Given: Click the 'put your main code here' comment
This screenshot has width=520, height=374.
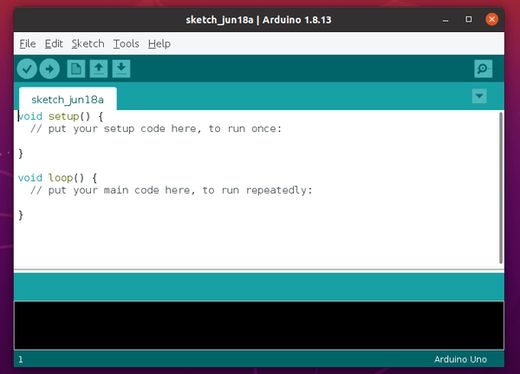Looking at the screenshot, I should point(171,190).
